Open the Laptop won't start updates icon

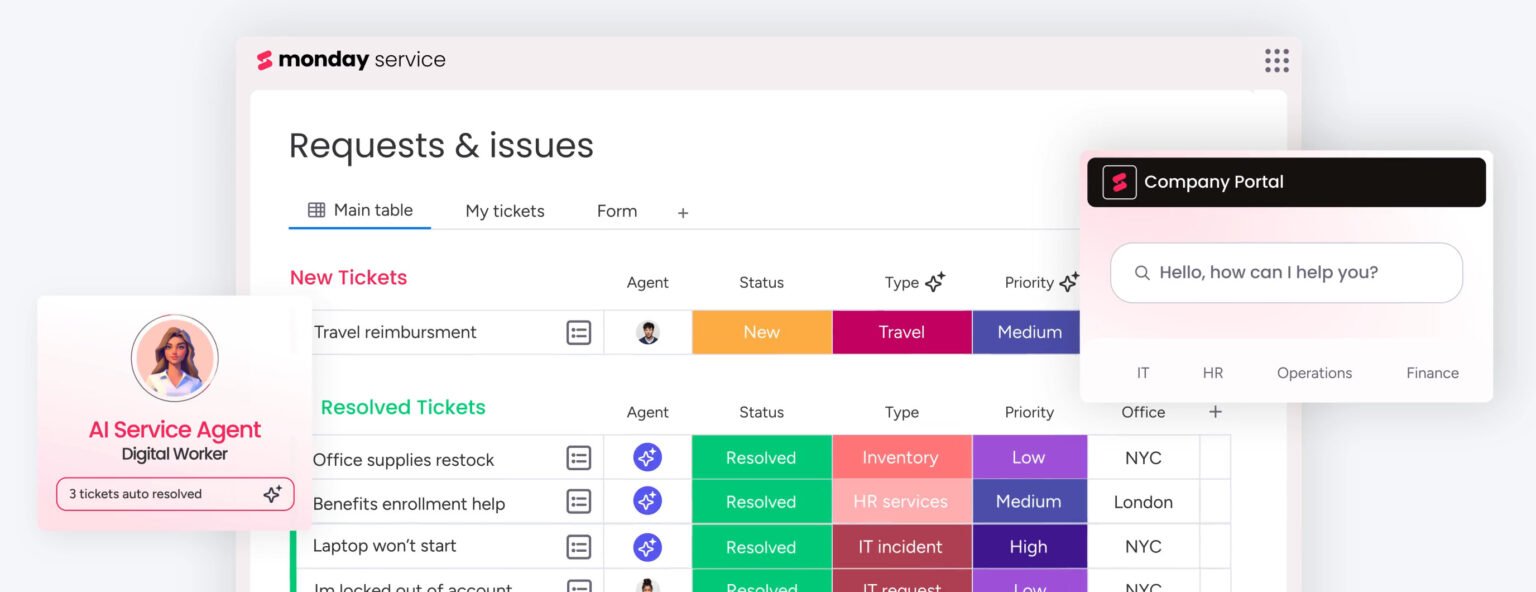pyautogui.click(x=579, y=547)
